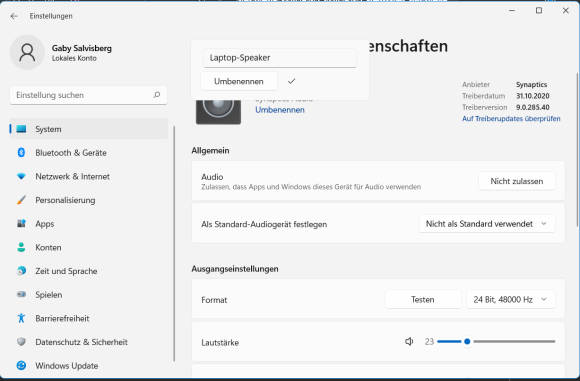Click the Laptop-Speaker name text field
The height and width of the screenshot is (381, 580).
pyautogui.click(x=280, y=58)
